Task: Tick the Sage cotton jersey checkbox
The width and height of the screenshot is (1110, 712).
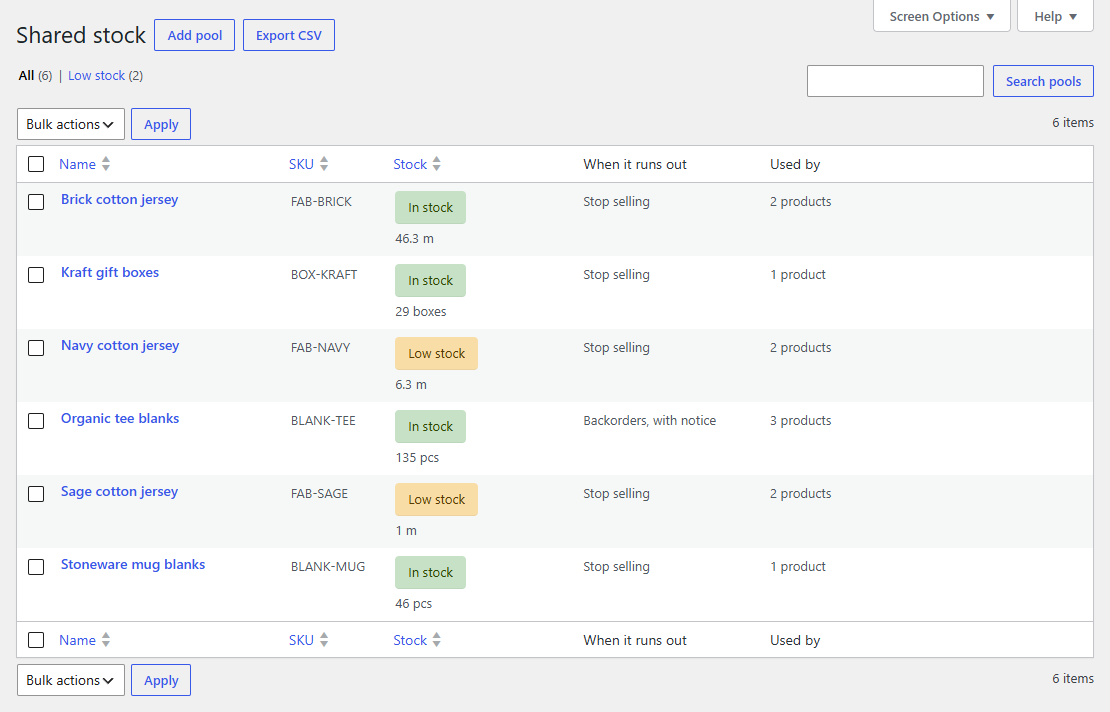Action: pos(36,493)
